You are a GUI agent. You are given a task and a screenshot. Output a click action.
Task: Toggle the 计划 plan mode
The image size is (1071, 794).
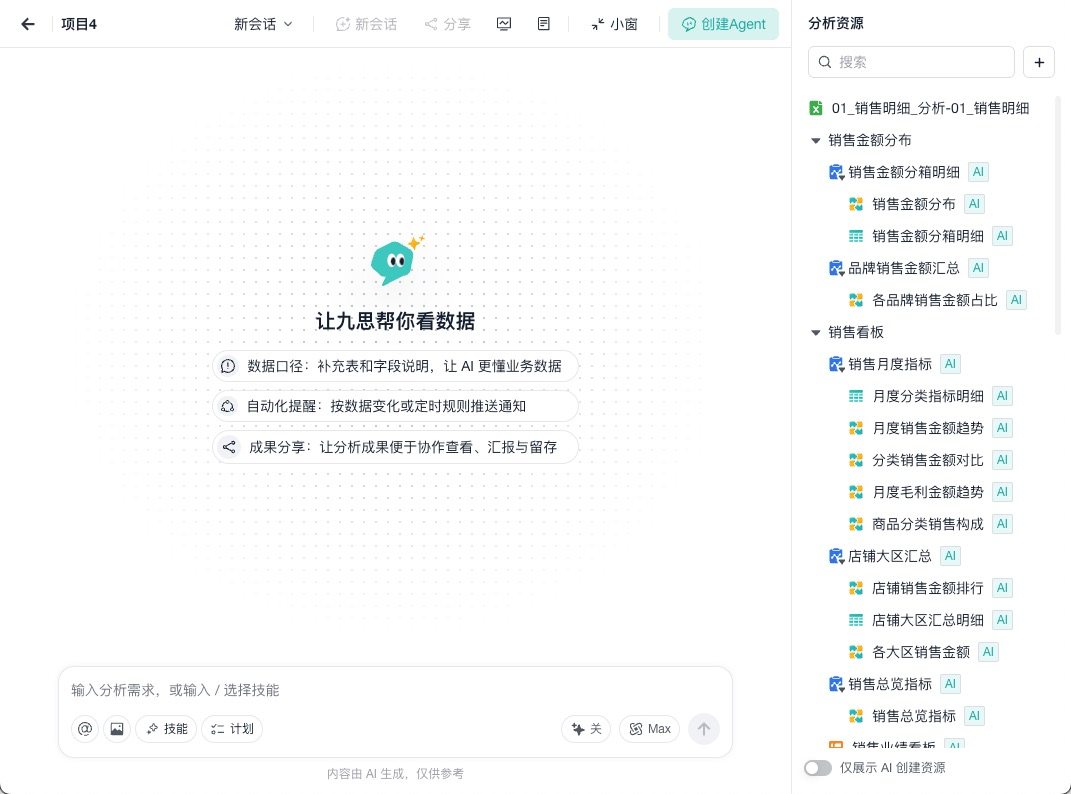tap(232, 728)
